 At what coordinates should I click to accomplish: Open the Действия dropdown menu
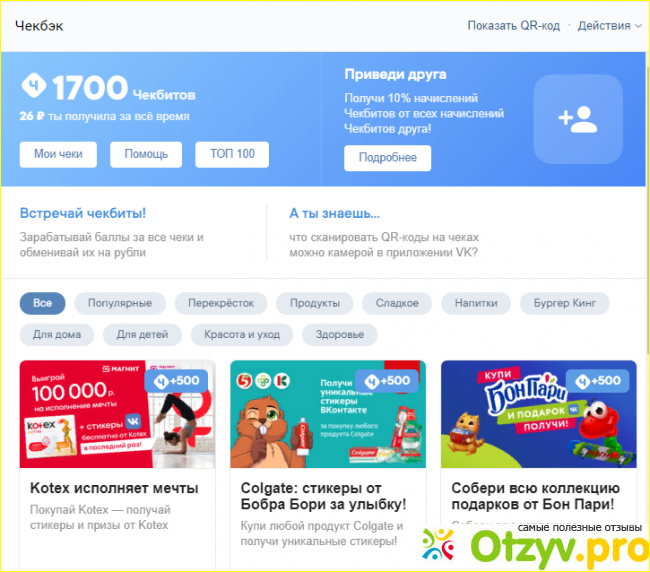pos(609,26)
